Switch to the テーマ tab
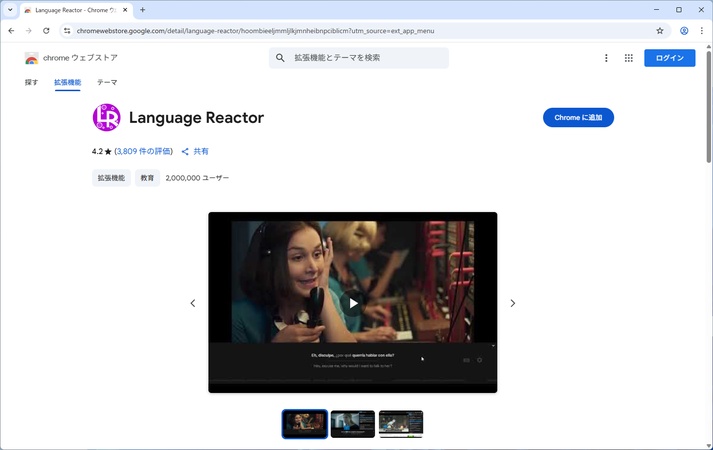 tap(107, 82)
